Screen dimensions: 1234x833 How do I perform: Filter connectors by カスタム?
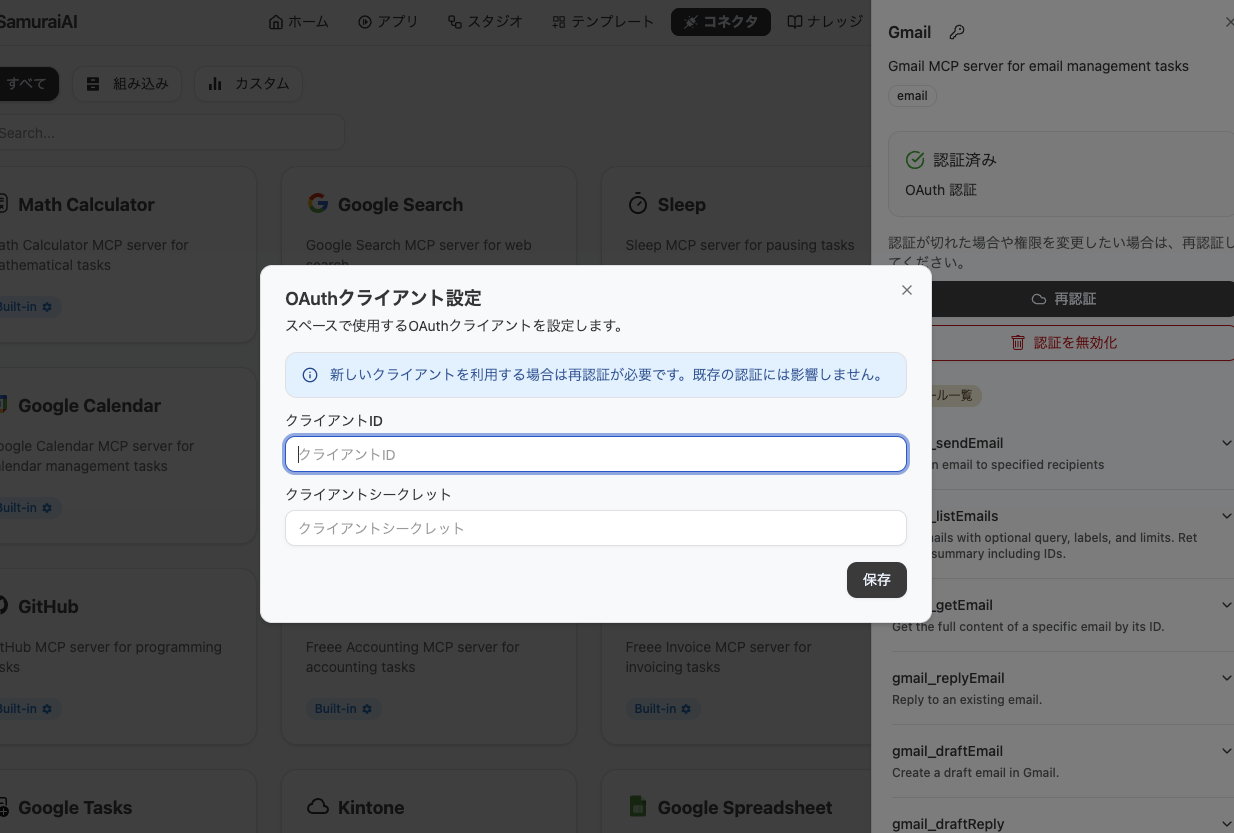pos(248,84)
